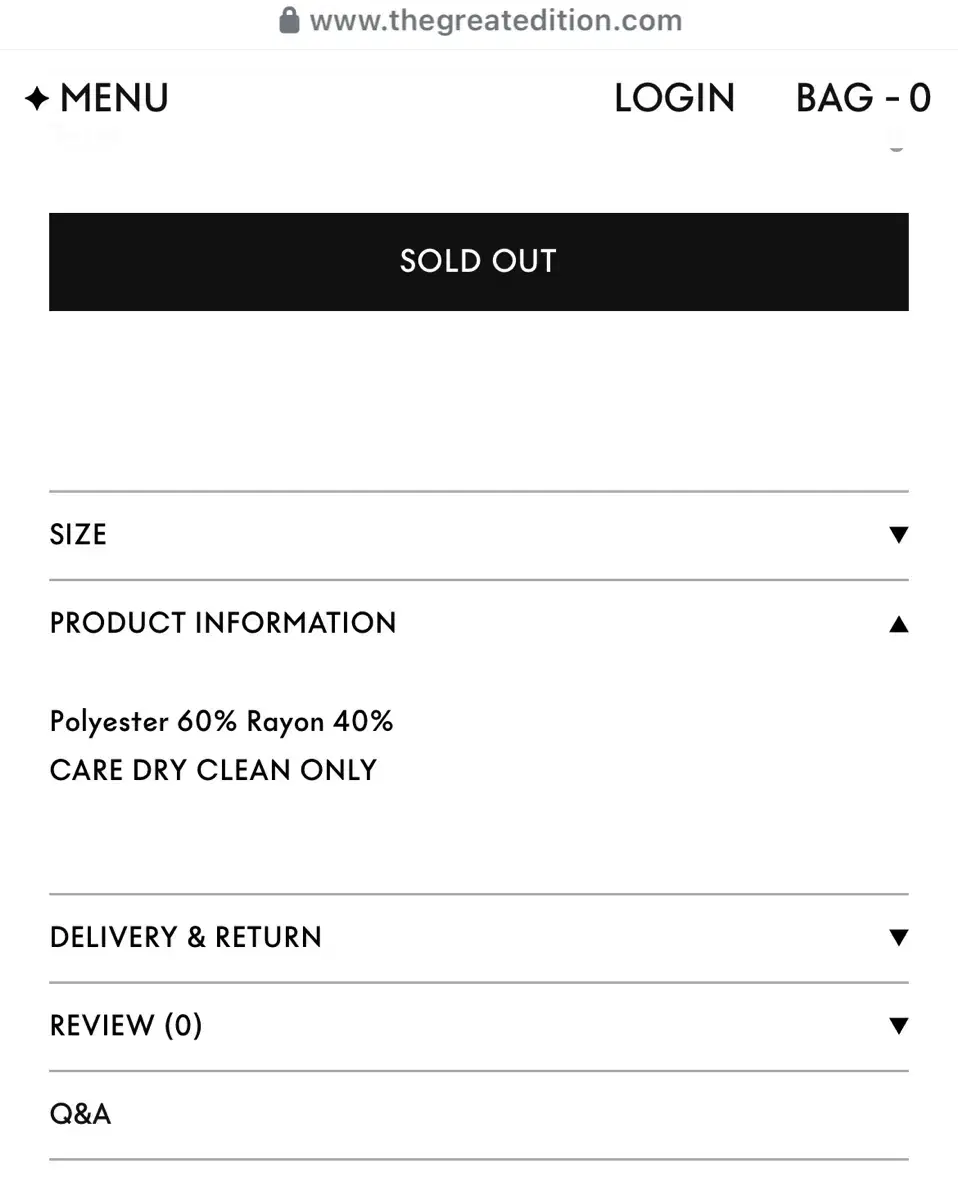
Task: Click the padlock icon in the address bar
Action: [x=289, y=20]
